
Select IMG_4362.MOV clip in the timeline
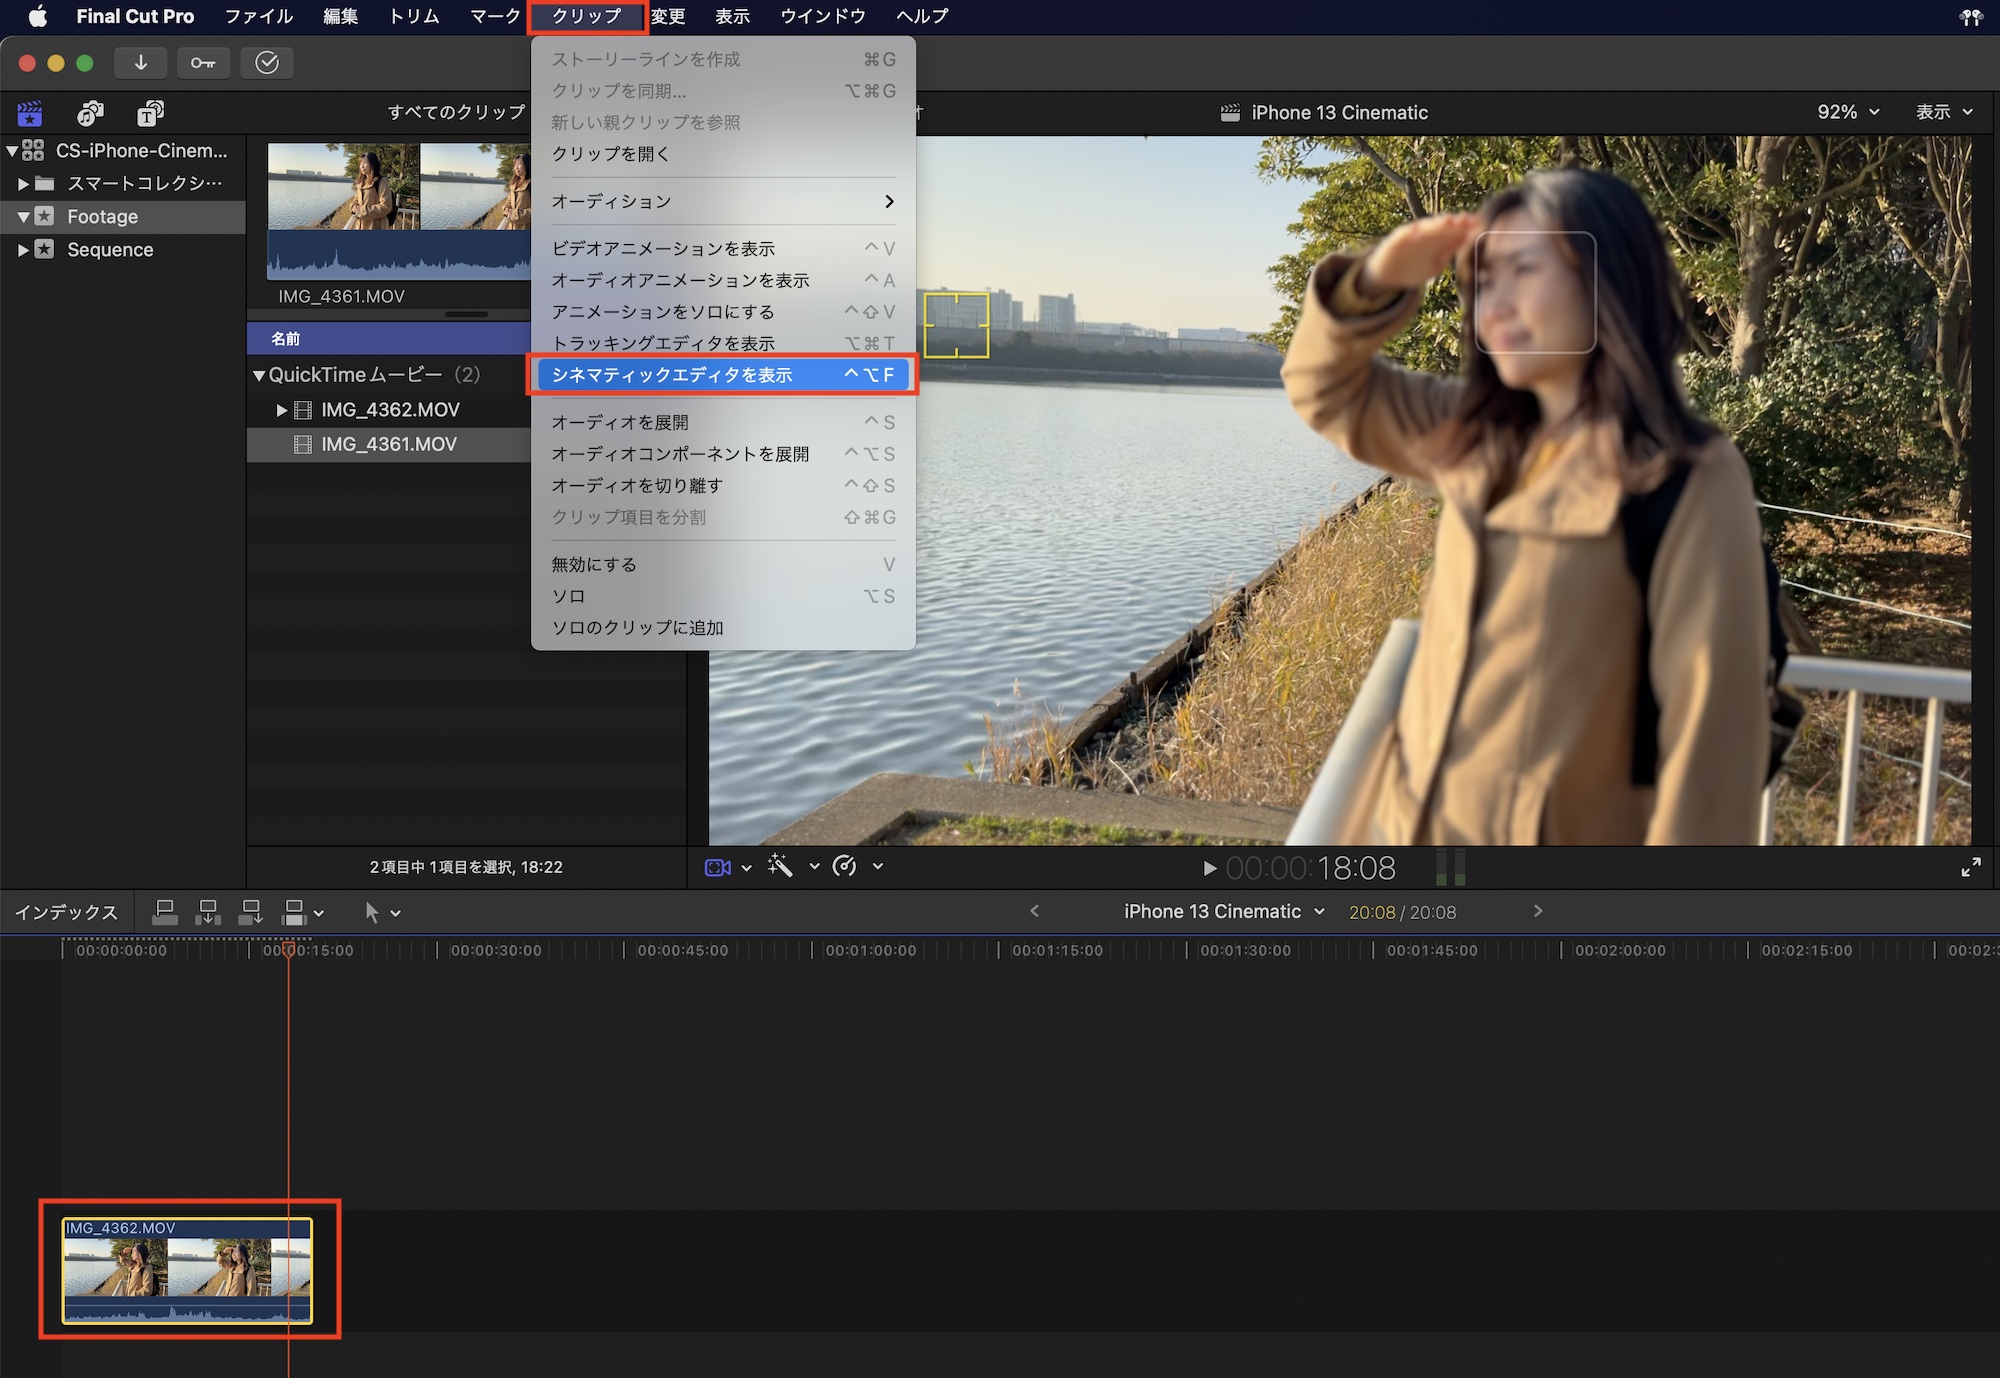[x=187, y=1270]
